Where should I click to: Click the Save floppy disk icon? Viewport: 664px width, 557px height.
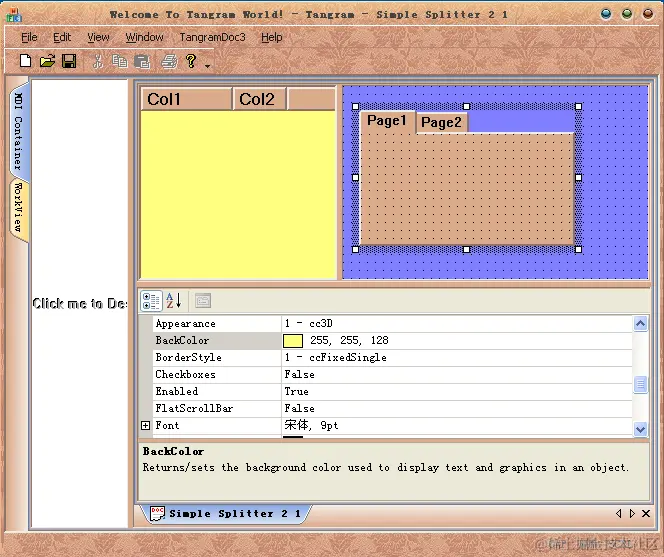click(x=69, y=61)
